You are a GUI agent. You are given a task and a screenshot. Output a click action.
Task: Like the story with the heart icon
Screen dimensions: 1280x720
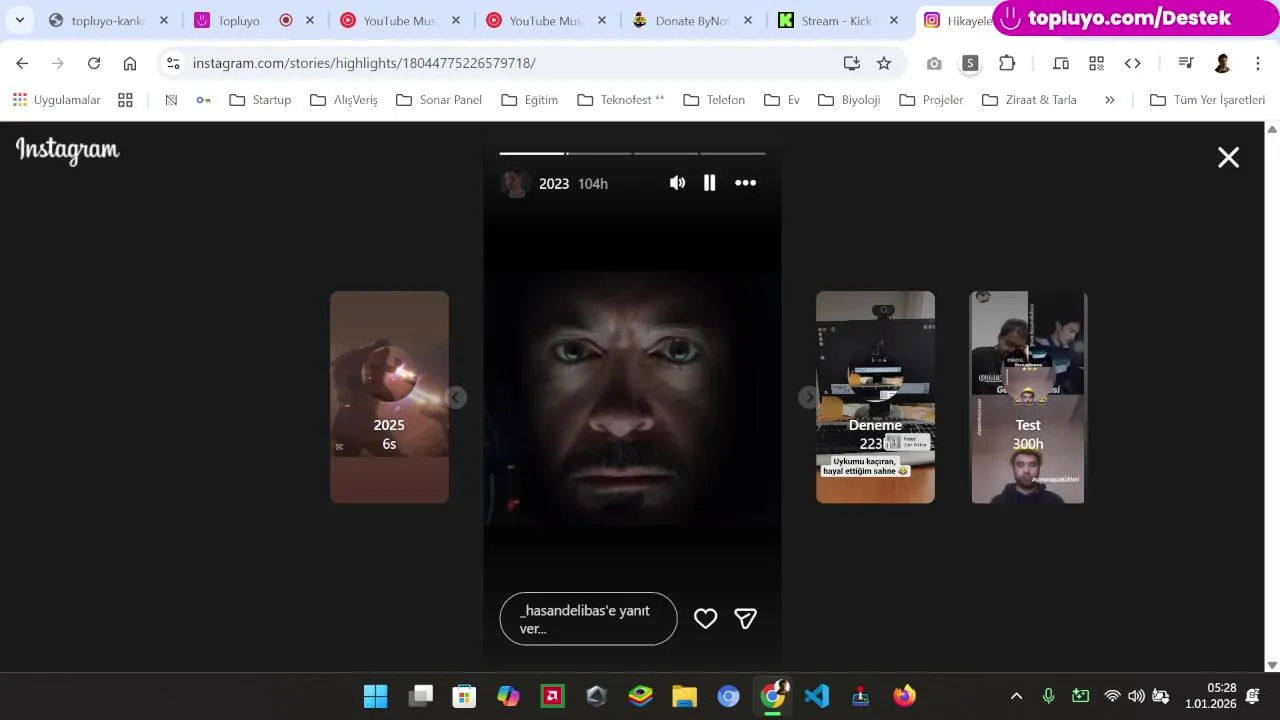click(x=706, y=619)
